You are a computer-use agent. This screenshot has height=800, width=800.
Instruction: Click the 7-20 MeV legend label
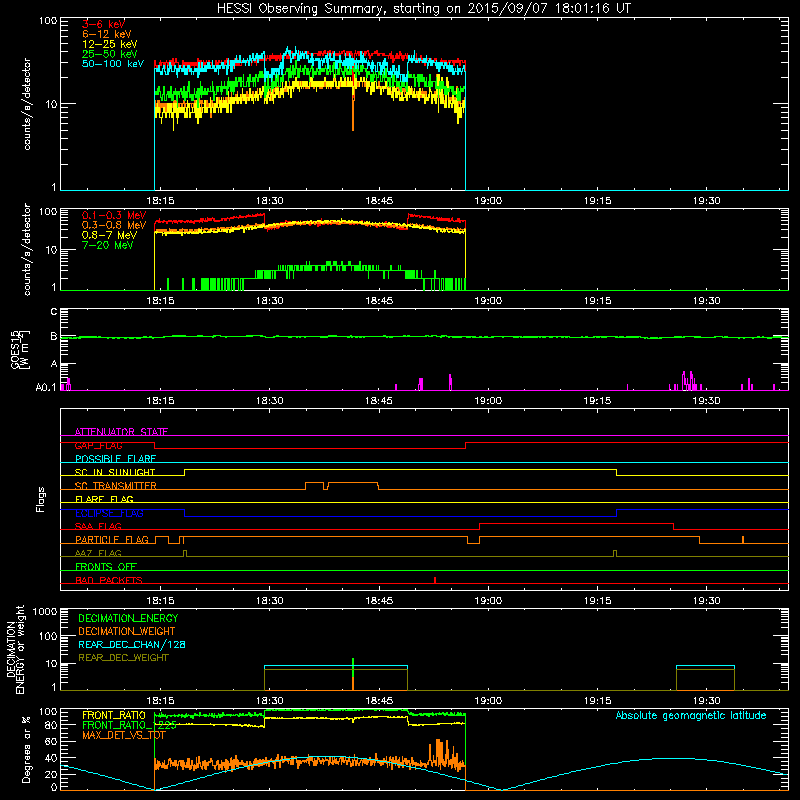coord(108,245)
